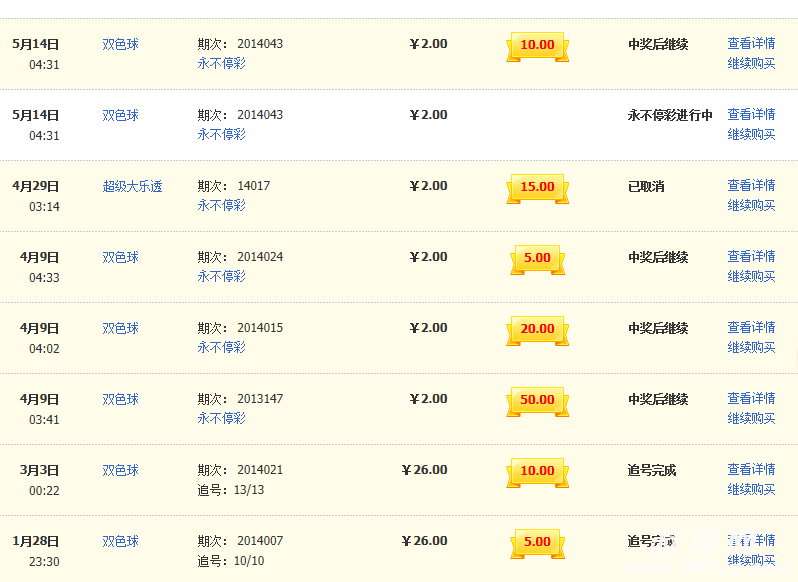Select 双色球 link in the 4月9日 04:02 row
798x582 pixels.
tap(120, 328)
